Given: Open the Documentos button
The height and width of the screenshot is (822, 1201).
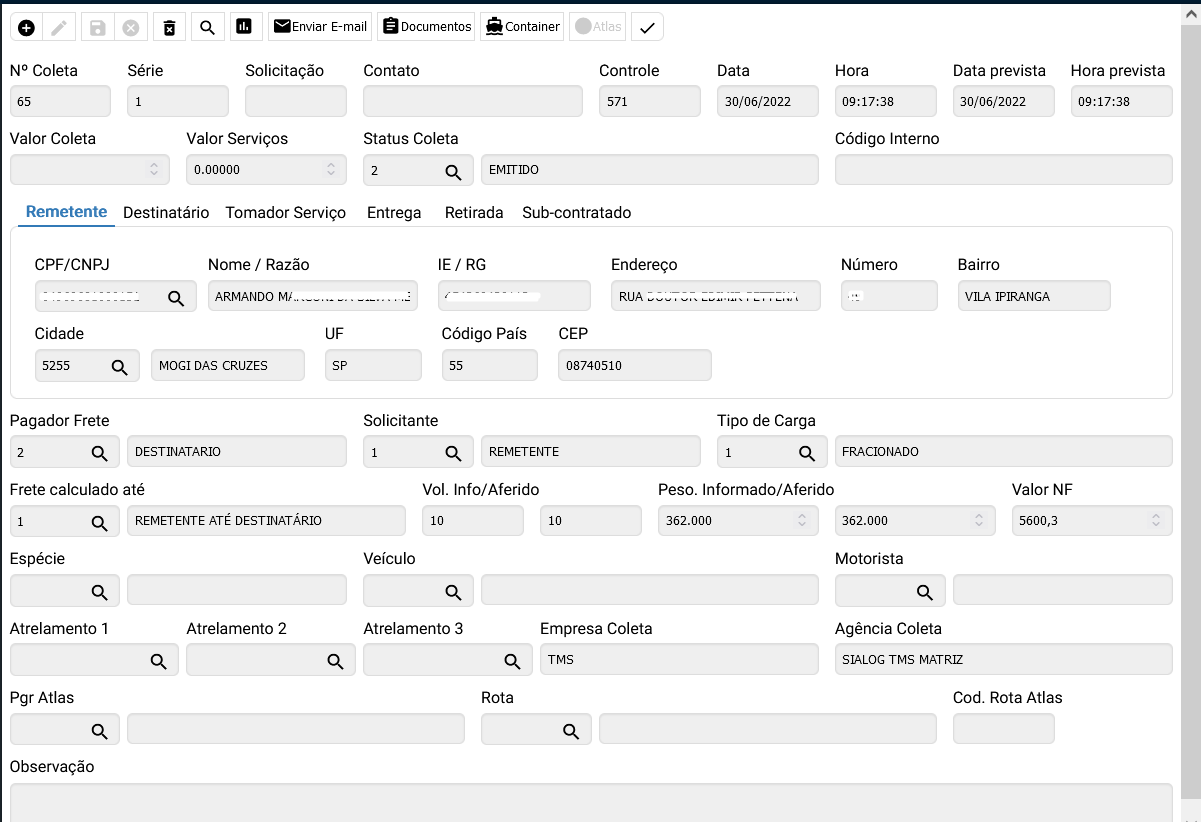Looking at the screenshot, I should pyautogui.click(x=427, y=27).
